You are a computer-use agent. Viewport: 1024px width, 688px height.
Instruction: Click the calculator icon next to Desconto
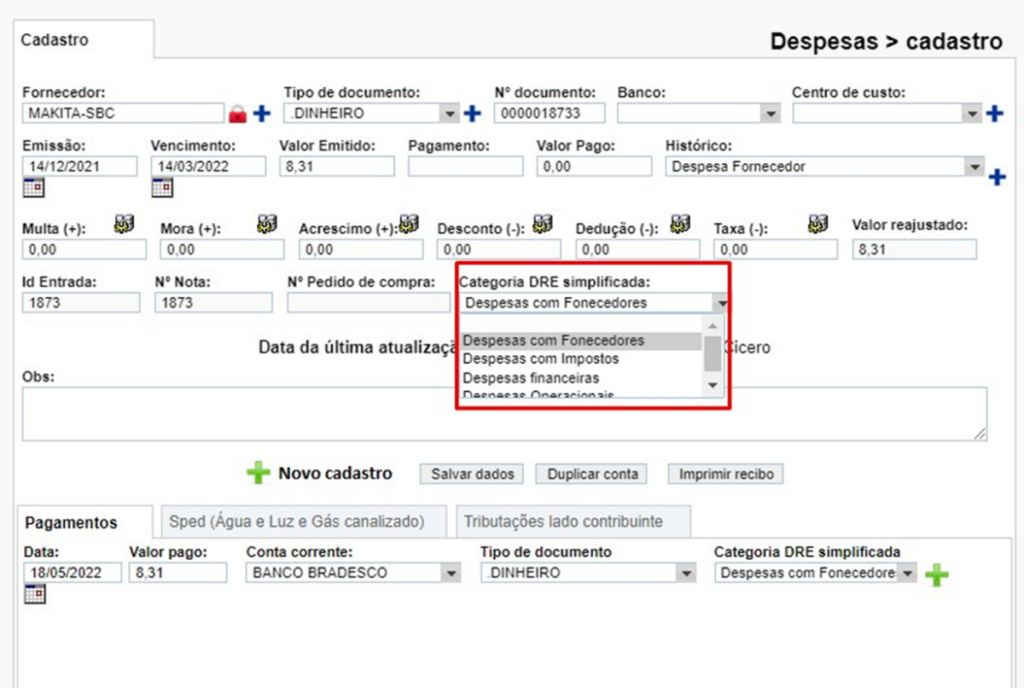pyautogui.click(x=543, y=225)
